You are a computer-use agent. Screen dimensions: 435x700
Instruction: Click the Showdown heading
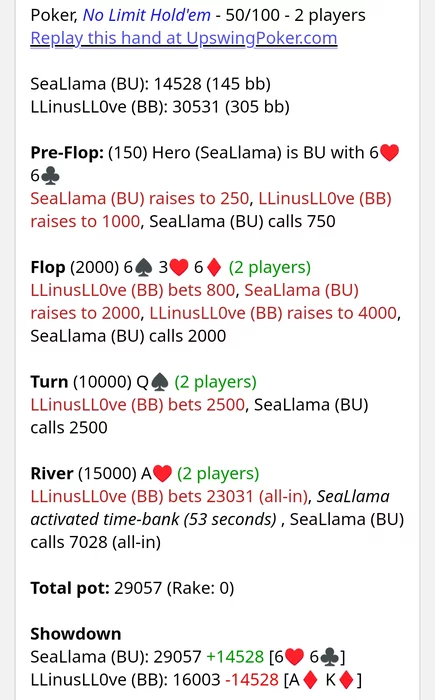[x=75, y=634]
